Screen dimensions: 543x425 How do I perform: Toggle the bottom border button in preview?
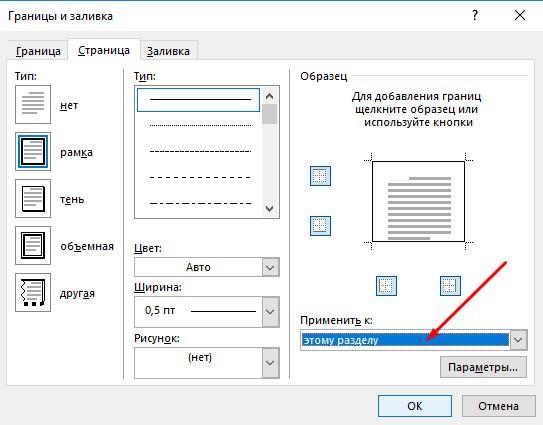click(320, 226)
